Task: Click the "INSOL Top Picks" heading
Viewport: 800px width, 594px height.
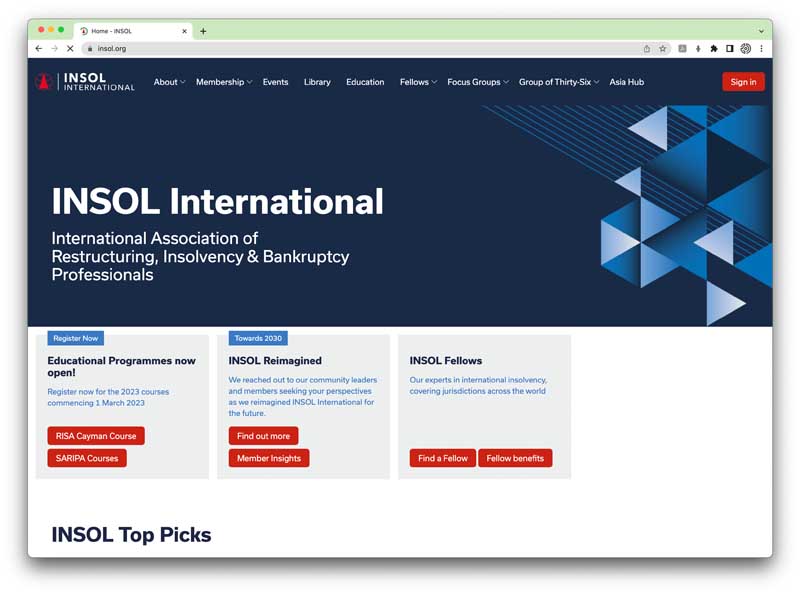Action: click(132, 535)
